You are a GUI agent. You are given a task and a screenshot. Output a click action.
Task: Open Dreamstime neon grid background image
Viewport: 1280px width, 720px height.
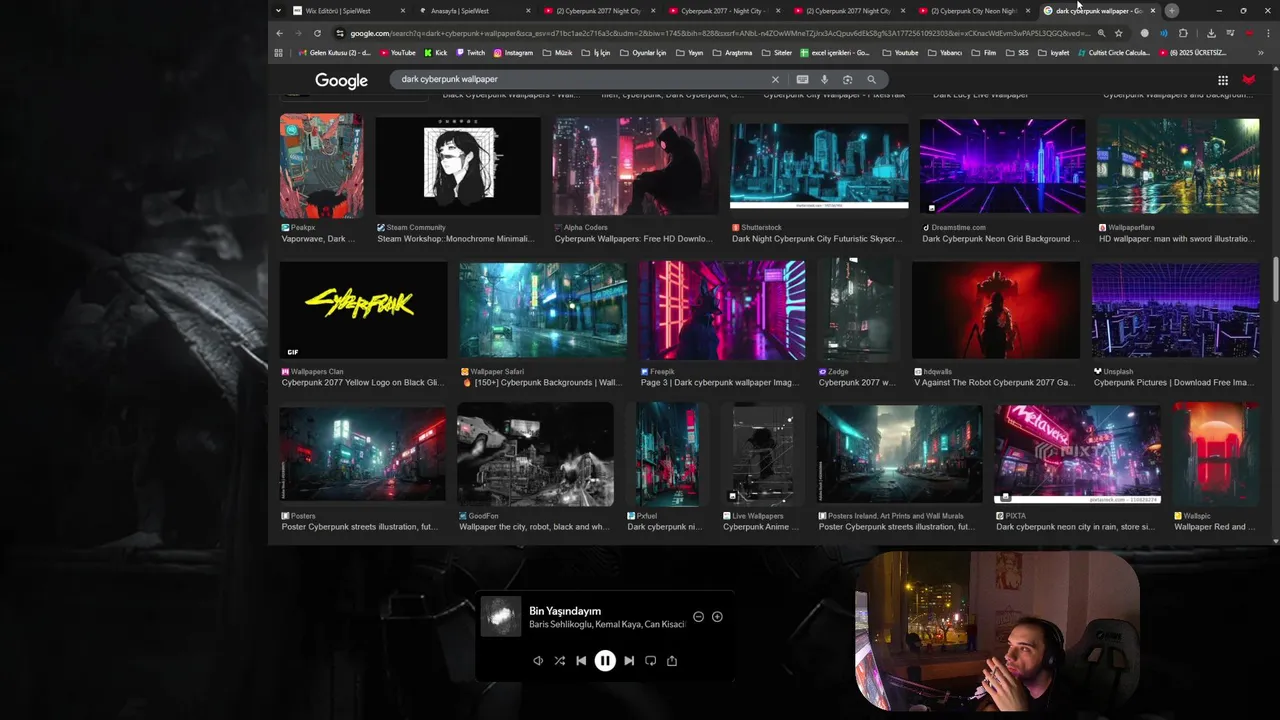pyautogui.click(x=1002, y=165)
